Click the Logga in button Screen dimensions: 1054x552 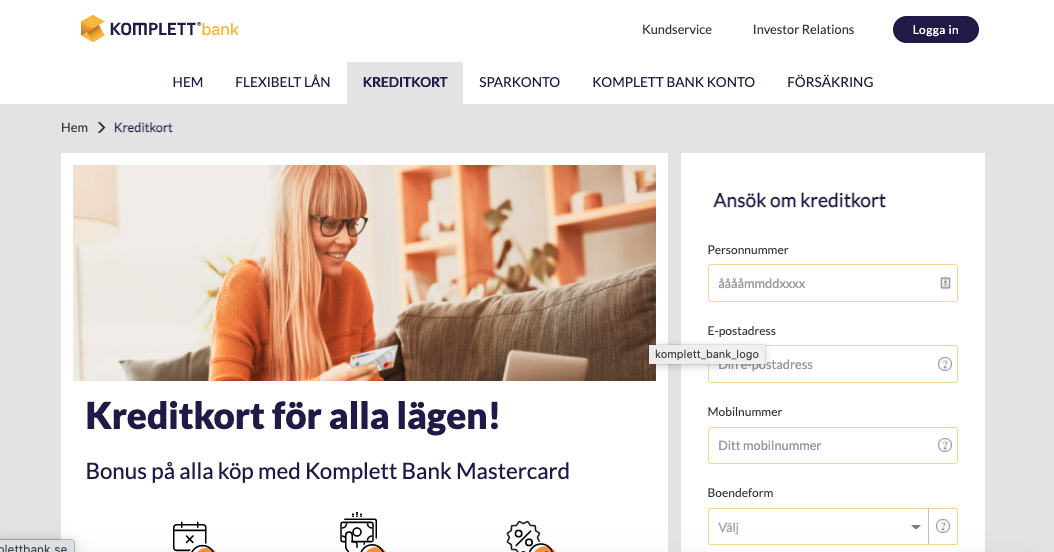(x=935, y=30)
